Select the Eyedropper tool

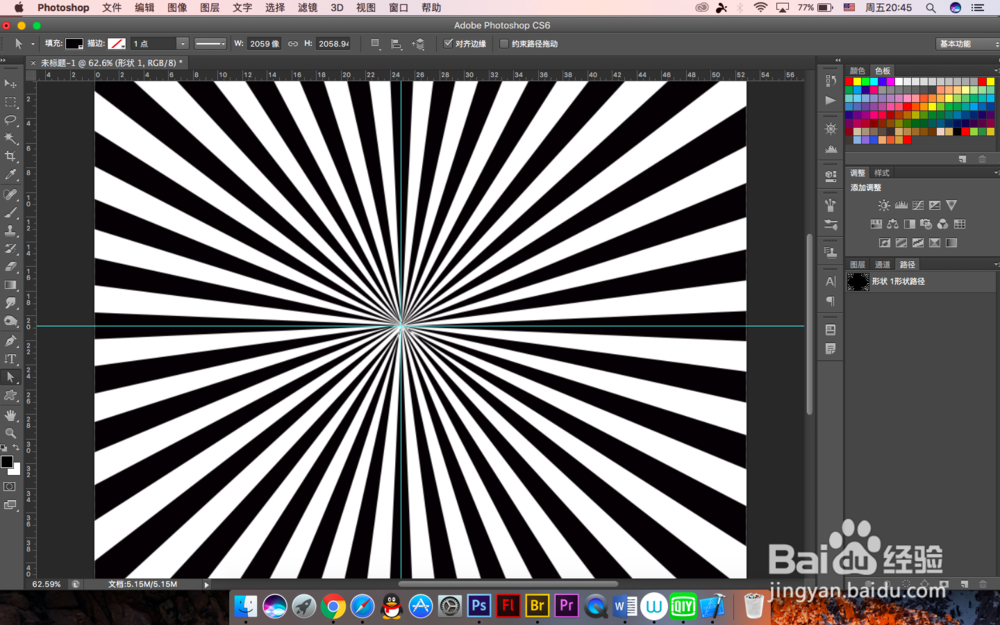[x=10, y=175]
